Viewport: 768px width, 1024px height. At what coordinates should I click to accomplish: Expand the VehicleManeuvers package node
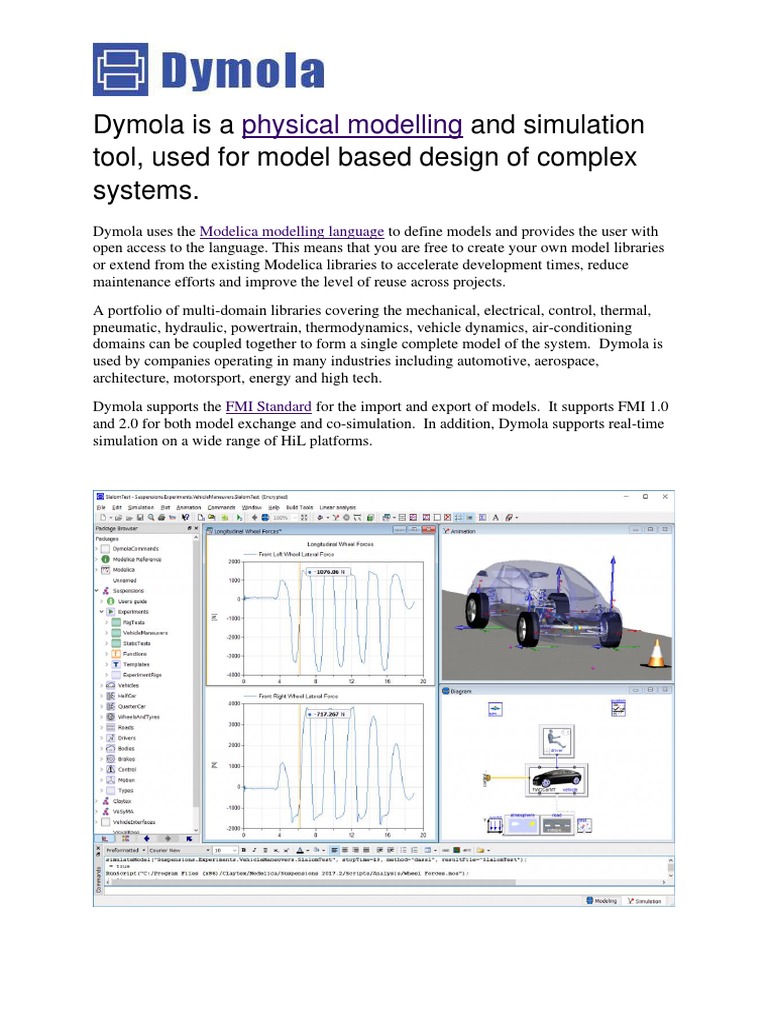108,633
